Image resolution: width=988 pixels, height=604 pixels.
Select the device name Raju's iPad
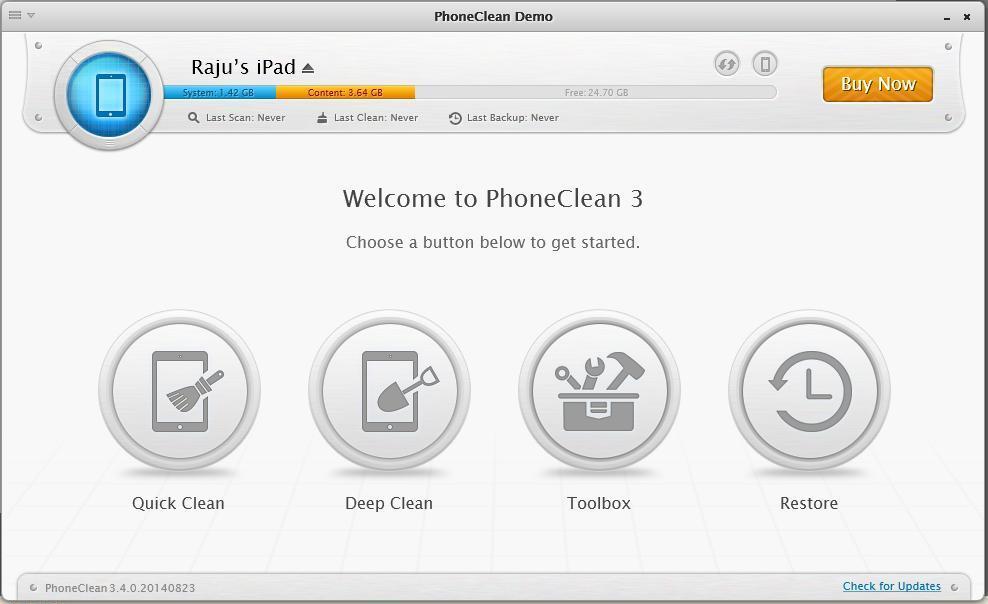click(243, 66)
